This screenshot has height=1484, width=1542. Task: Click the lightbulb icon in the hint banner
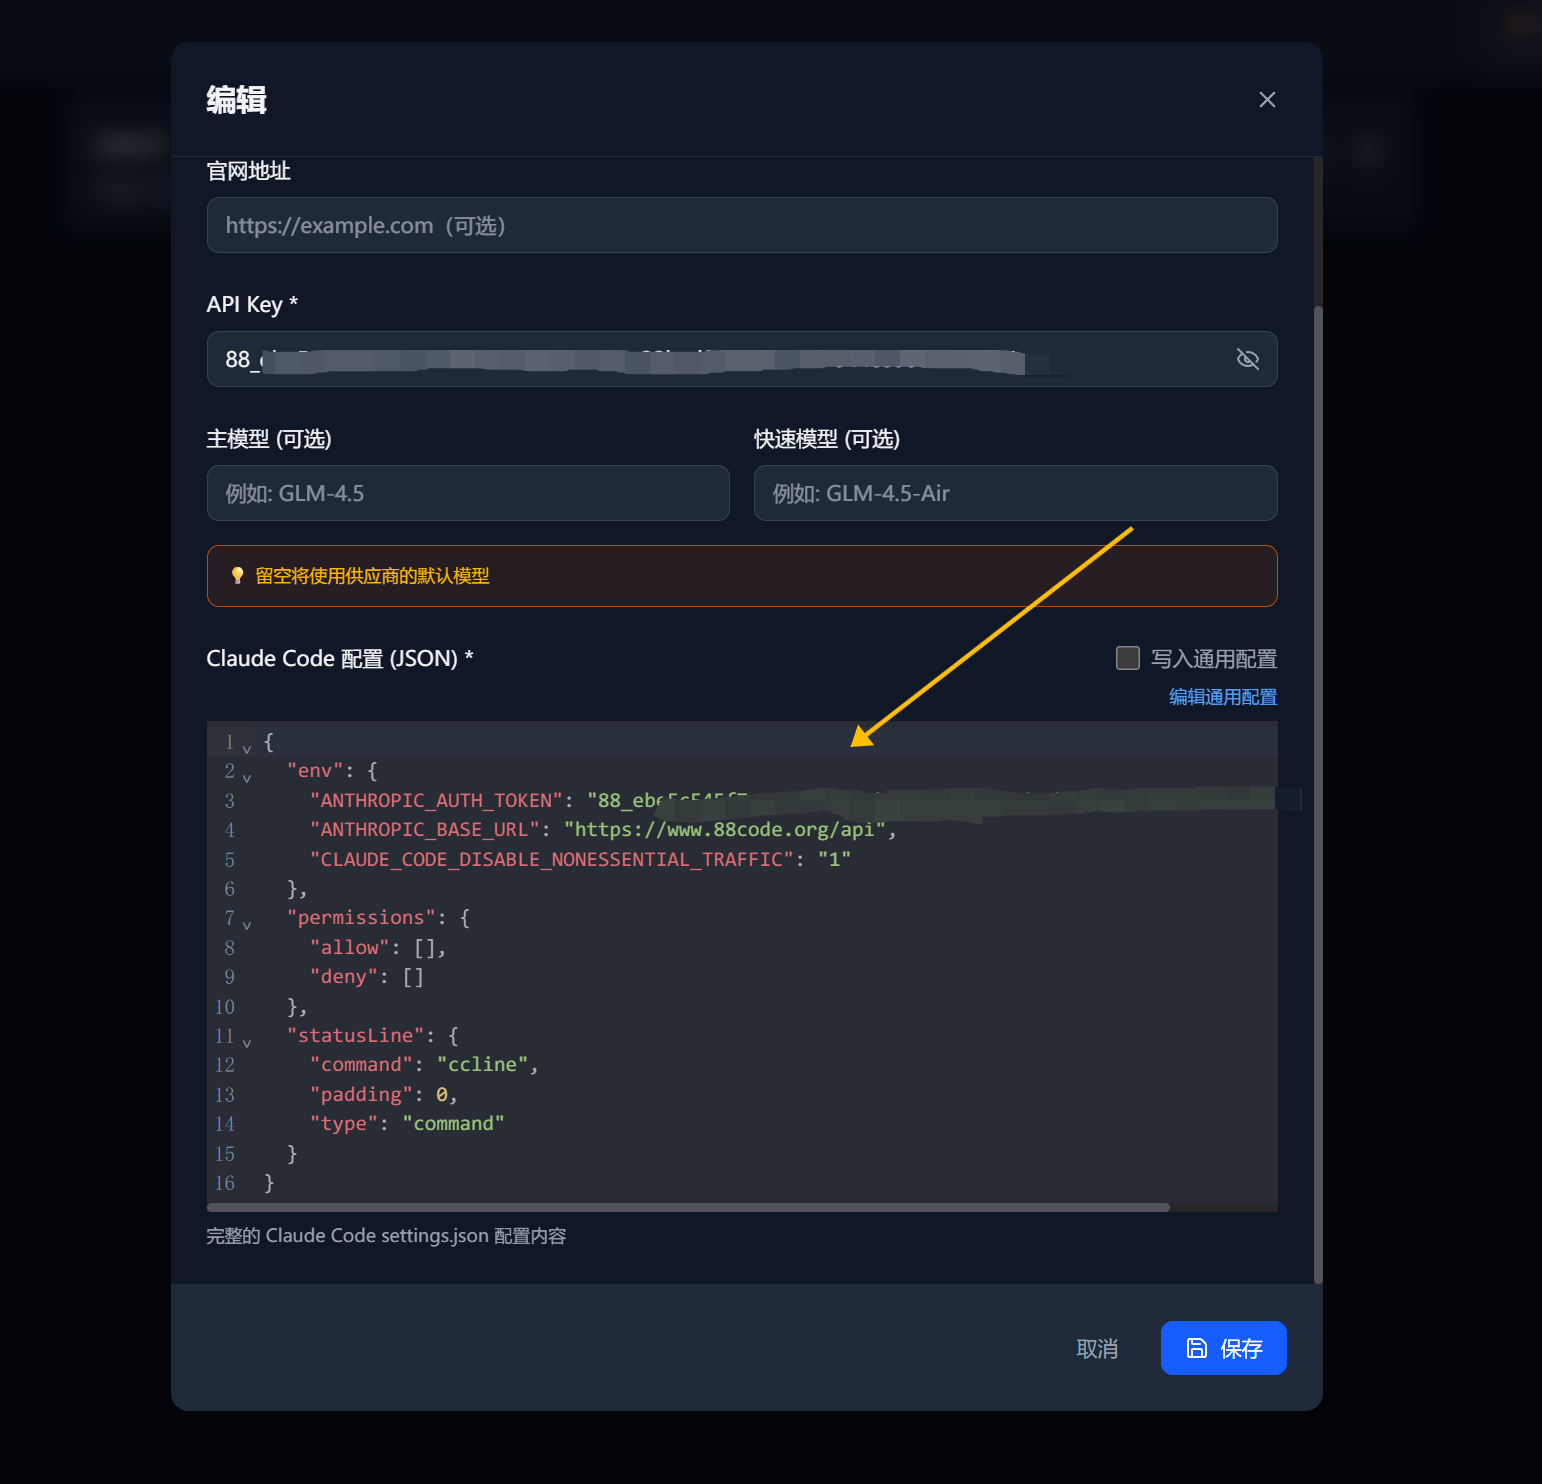coord(237,576)
